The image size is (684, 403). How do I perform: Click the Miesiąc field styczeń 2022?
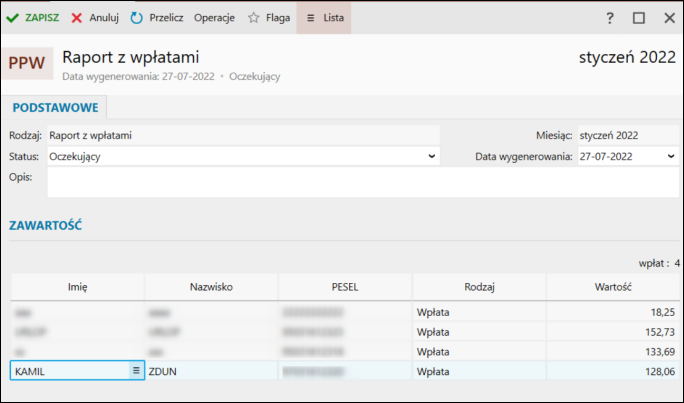(628, 135)
